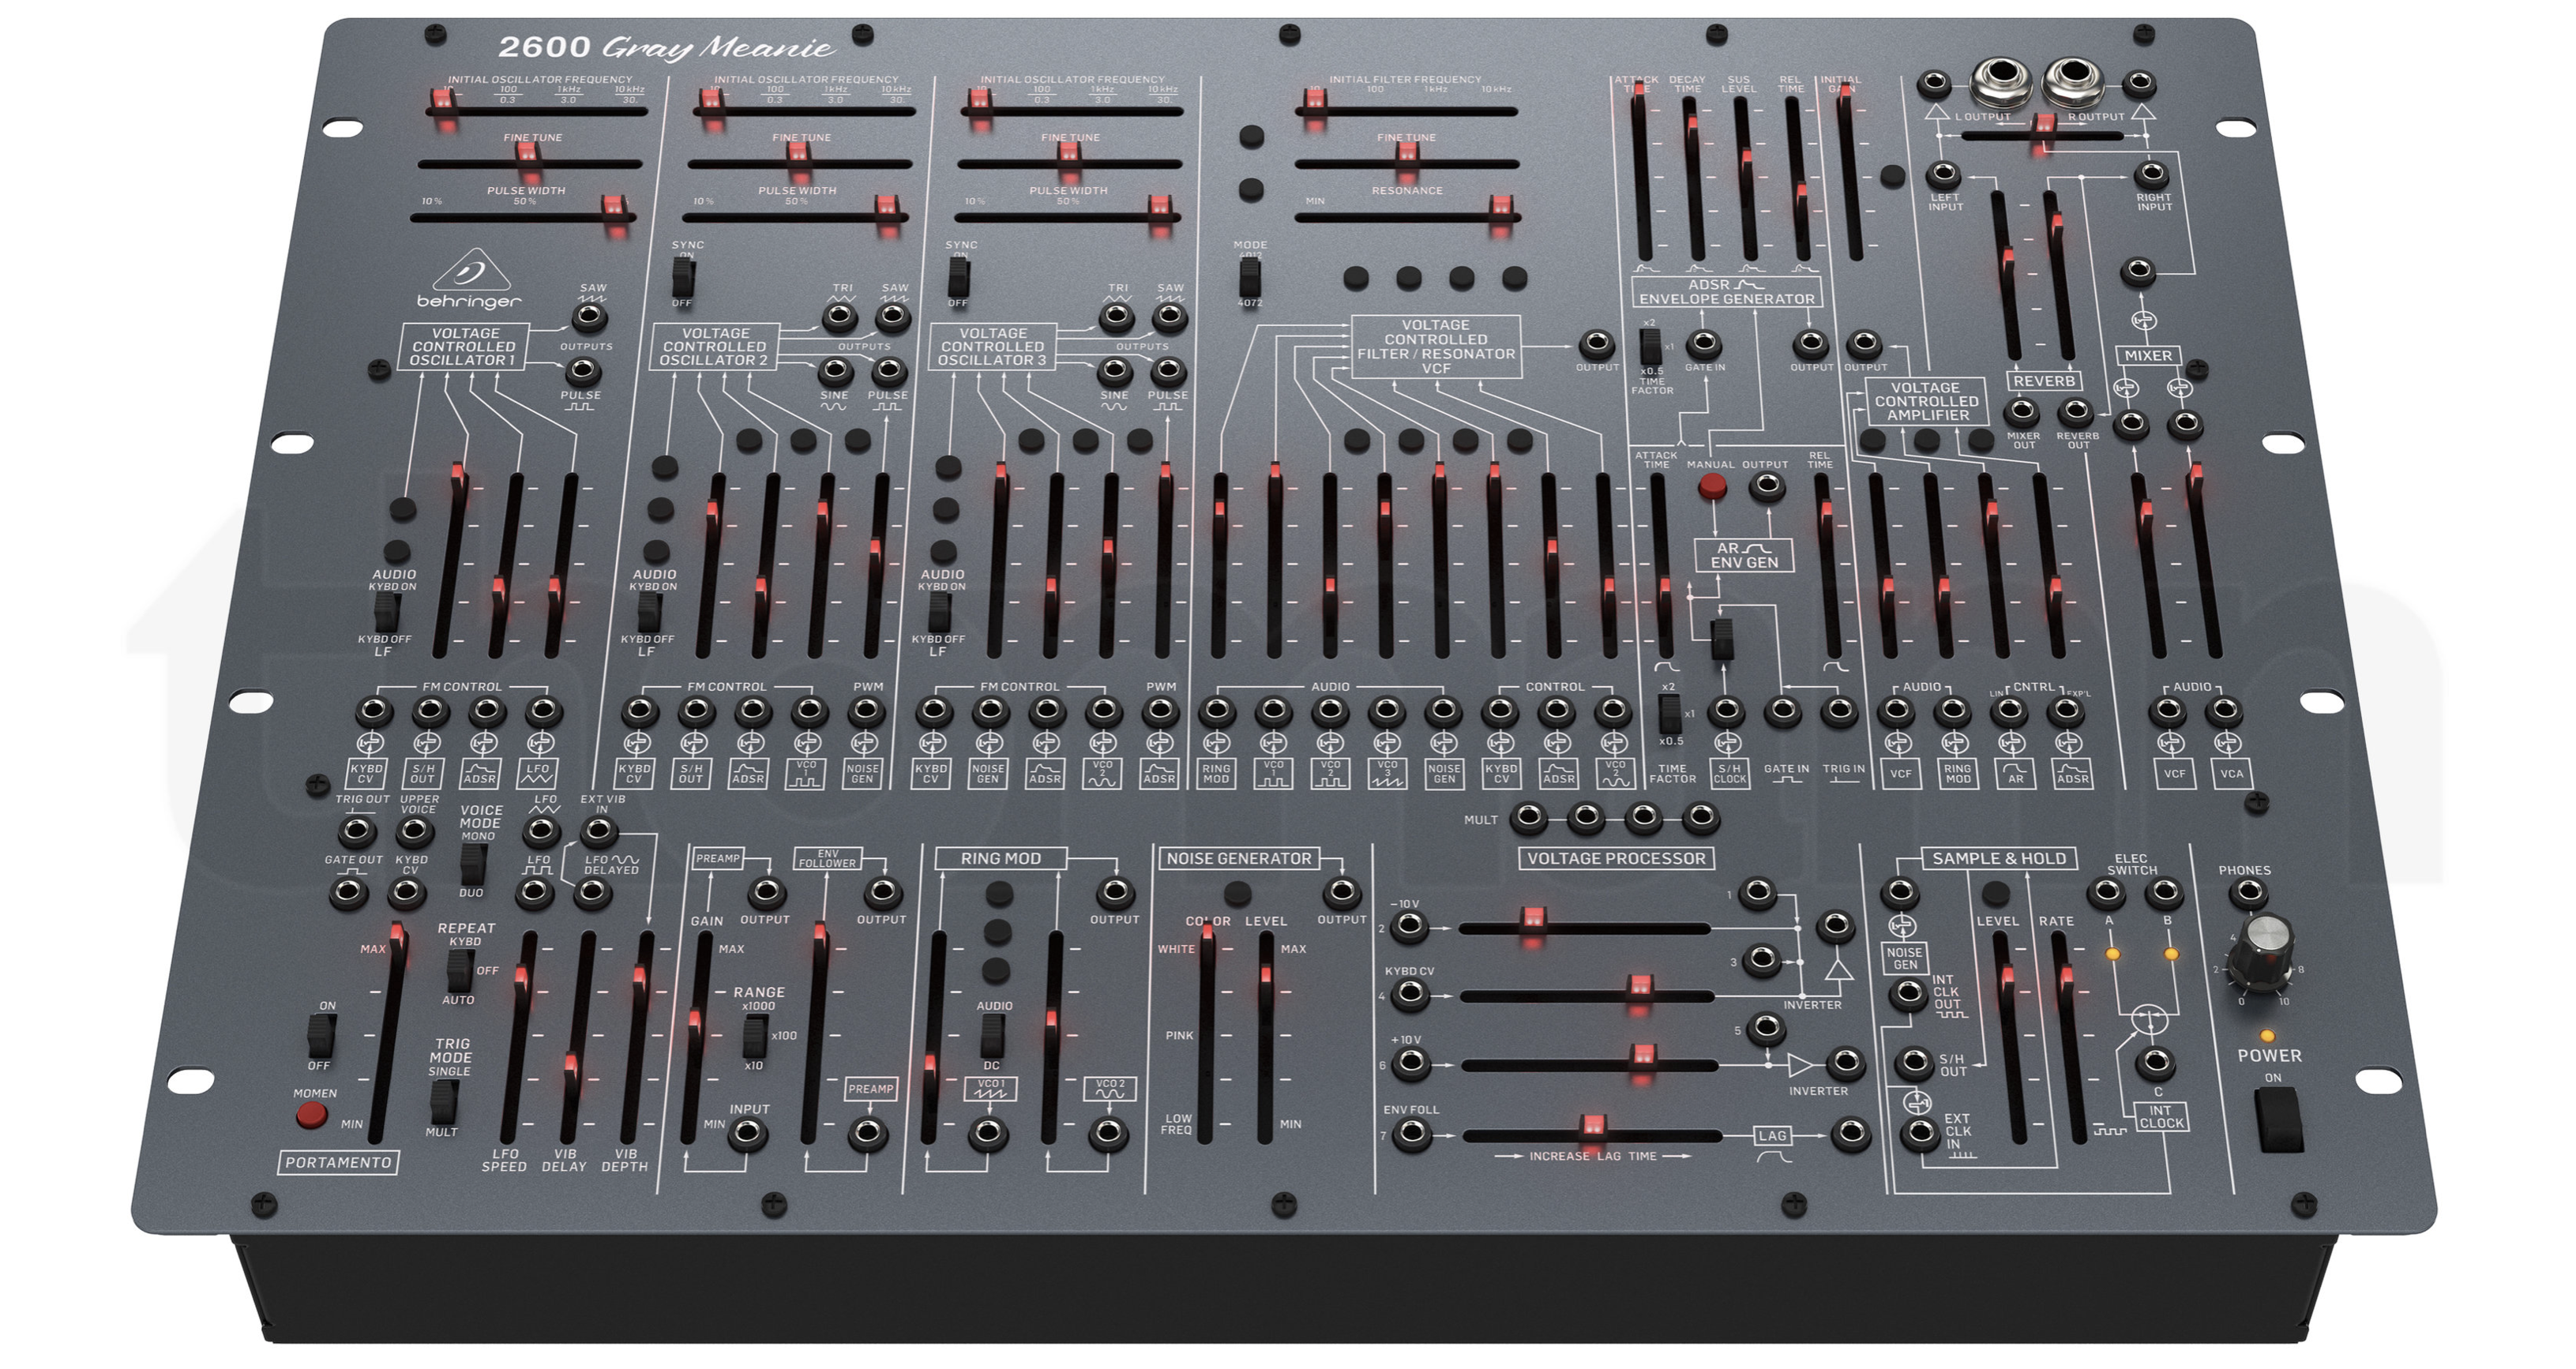This screenshot has height=1369, width=2576.
Task: Click the '2600 Gray Meanie' title text
Action: click(666, 48)
